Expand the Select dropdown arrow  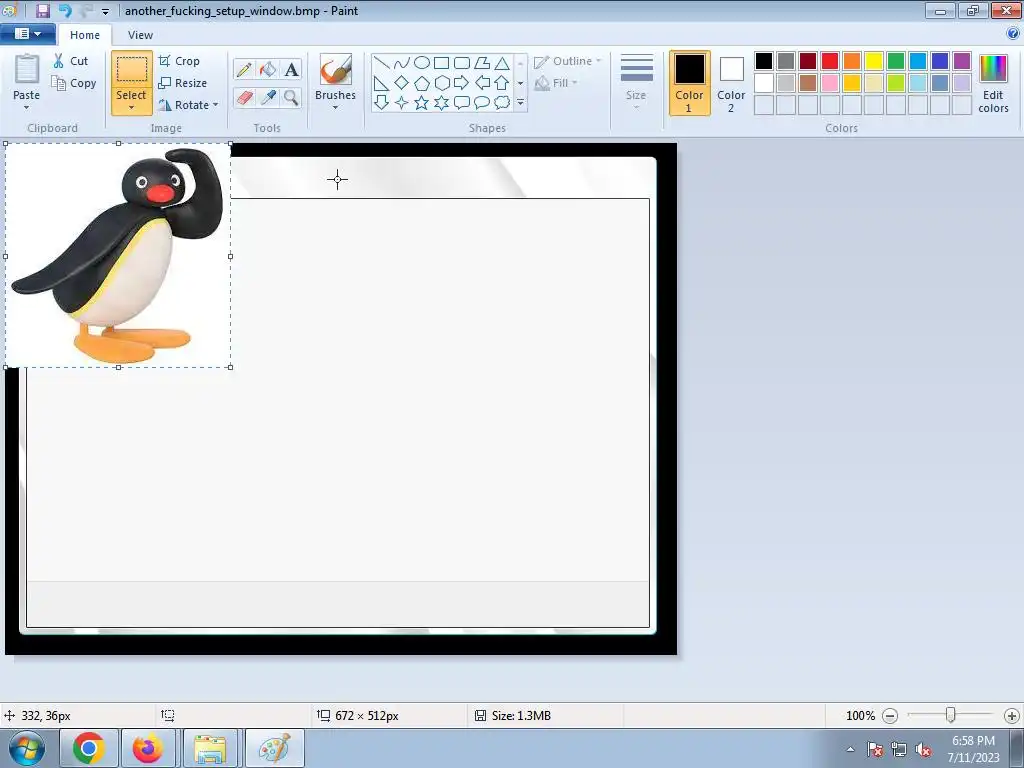(131, 108)
